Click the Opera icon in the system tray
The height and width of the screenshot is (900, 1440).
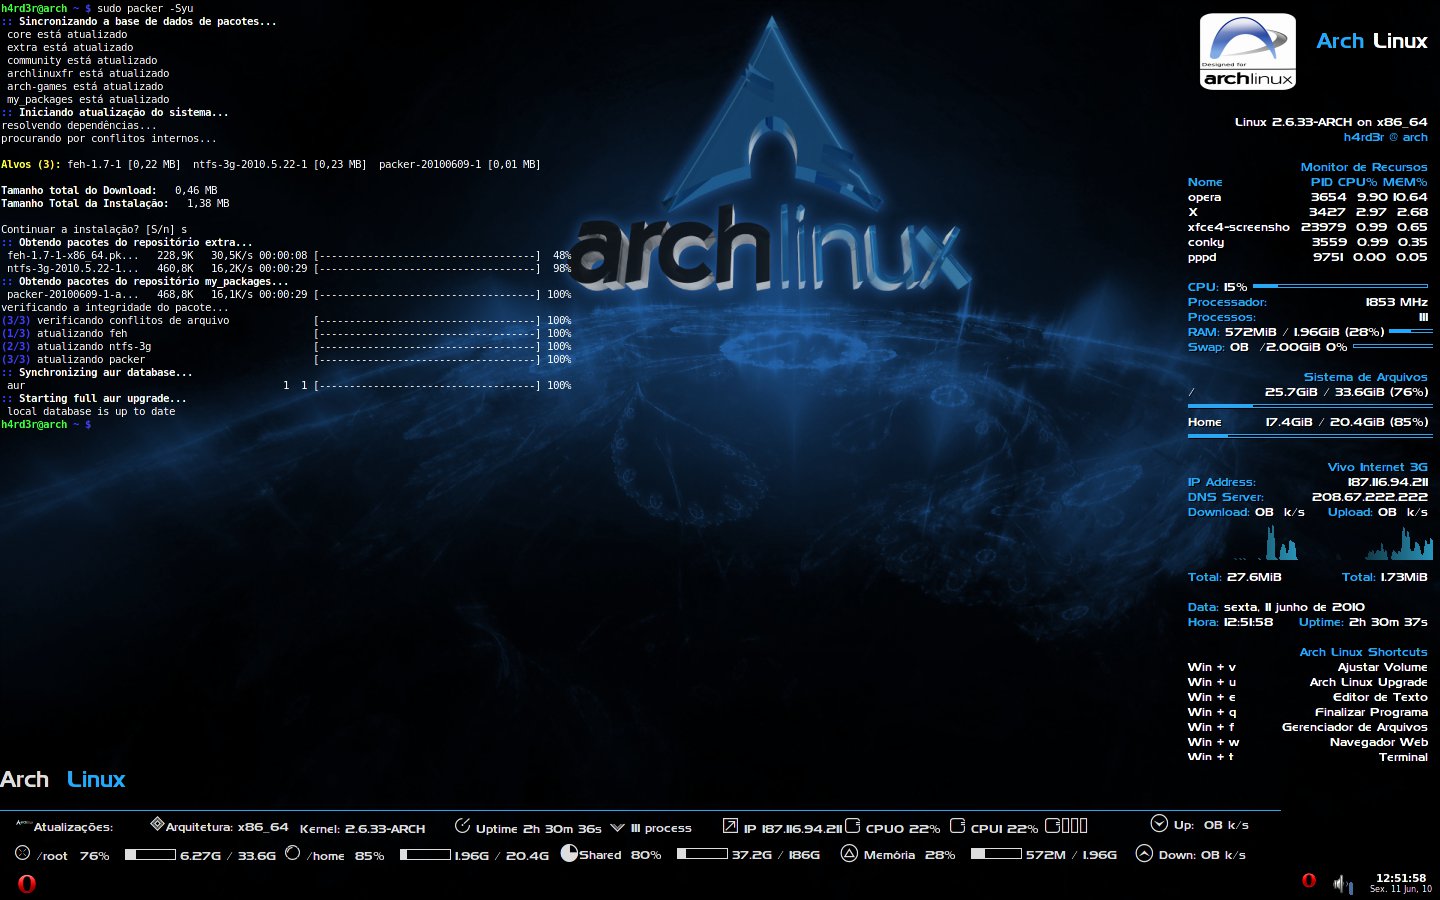(x=1309, y=880)
